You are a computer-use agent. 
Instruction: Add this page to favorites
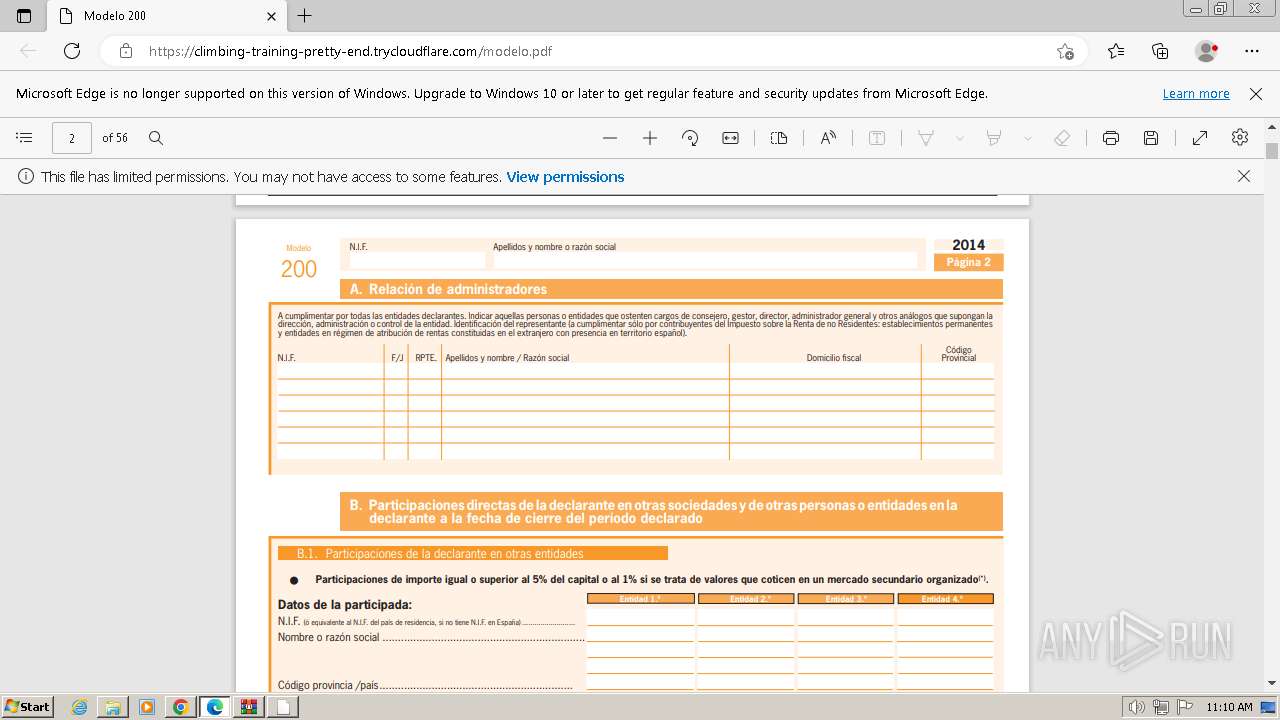[x=1065, y=51]
